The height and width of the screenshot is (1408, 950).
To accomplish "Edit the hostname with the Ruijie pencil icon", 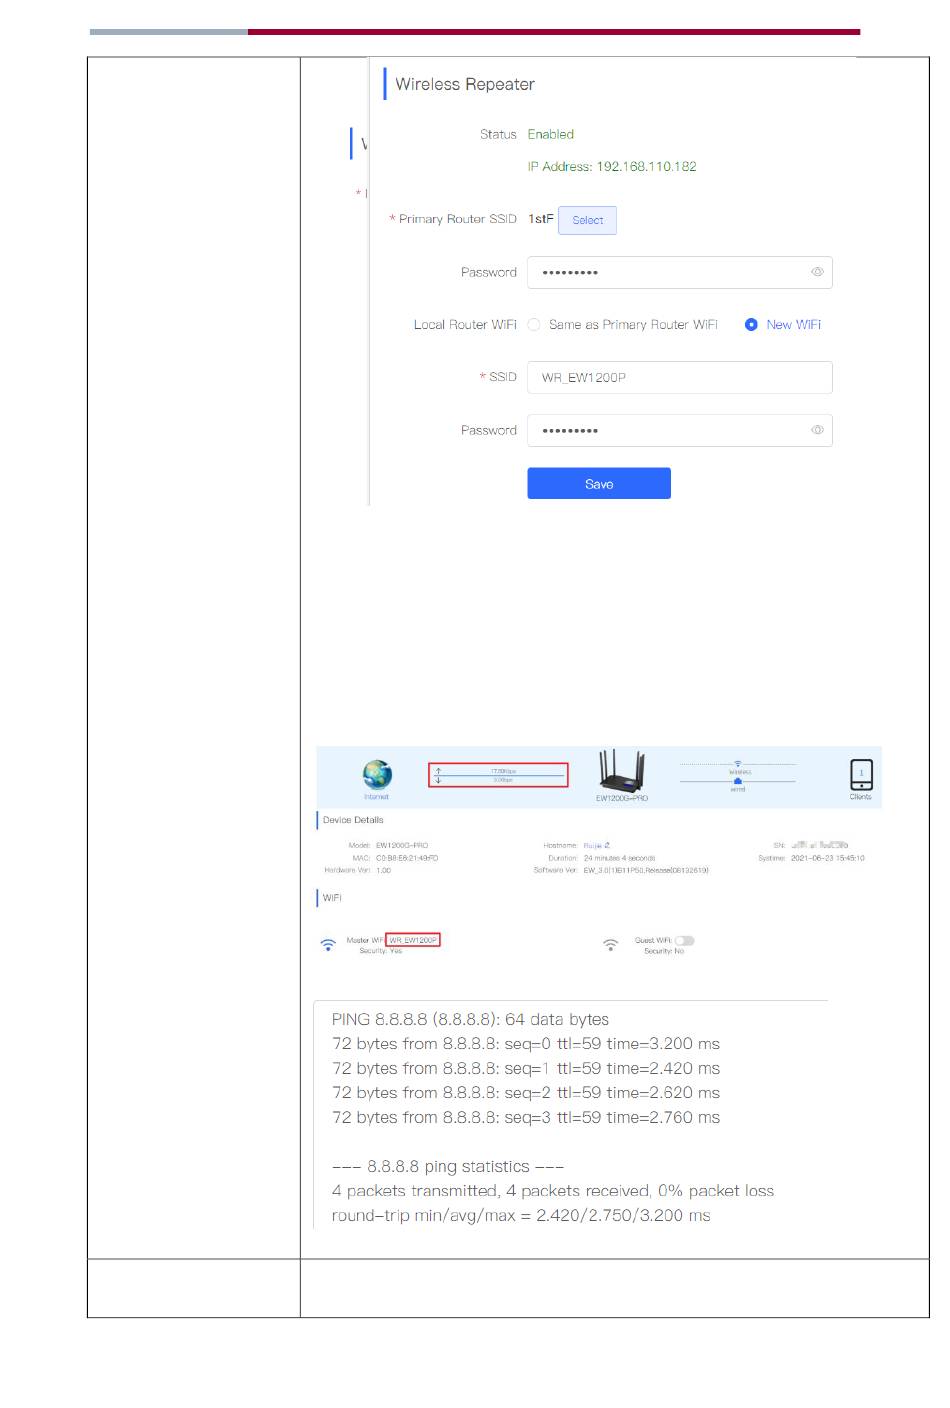I will coord(607,846).
